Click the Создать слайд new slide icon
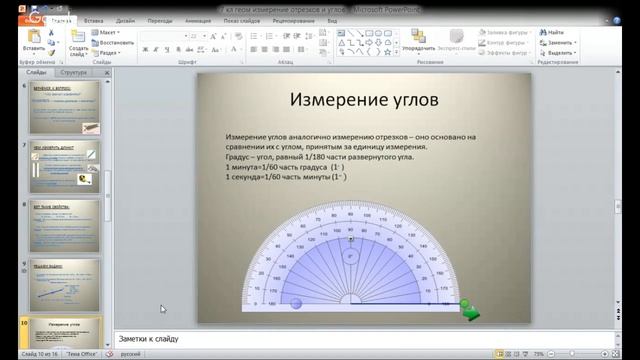This screenshot has width=640, height=360. (78, 37)
